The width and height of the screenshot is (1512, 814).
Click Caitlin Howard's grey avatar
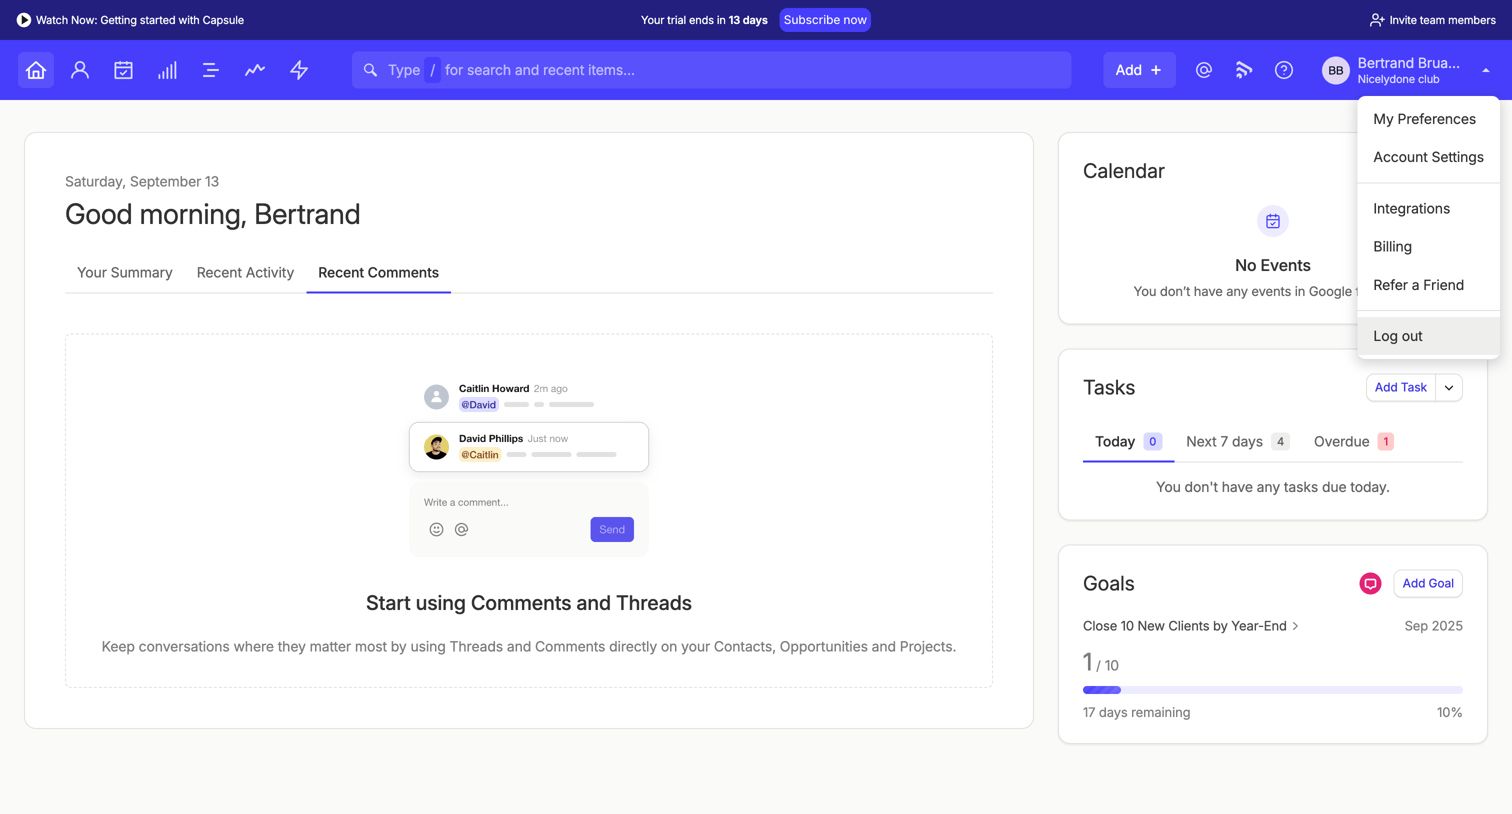click(x=436, y=397)
